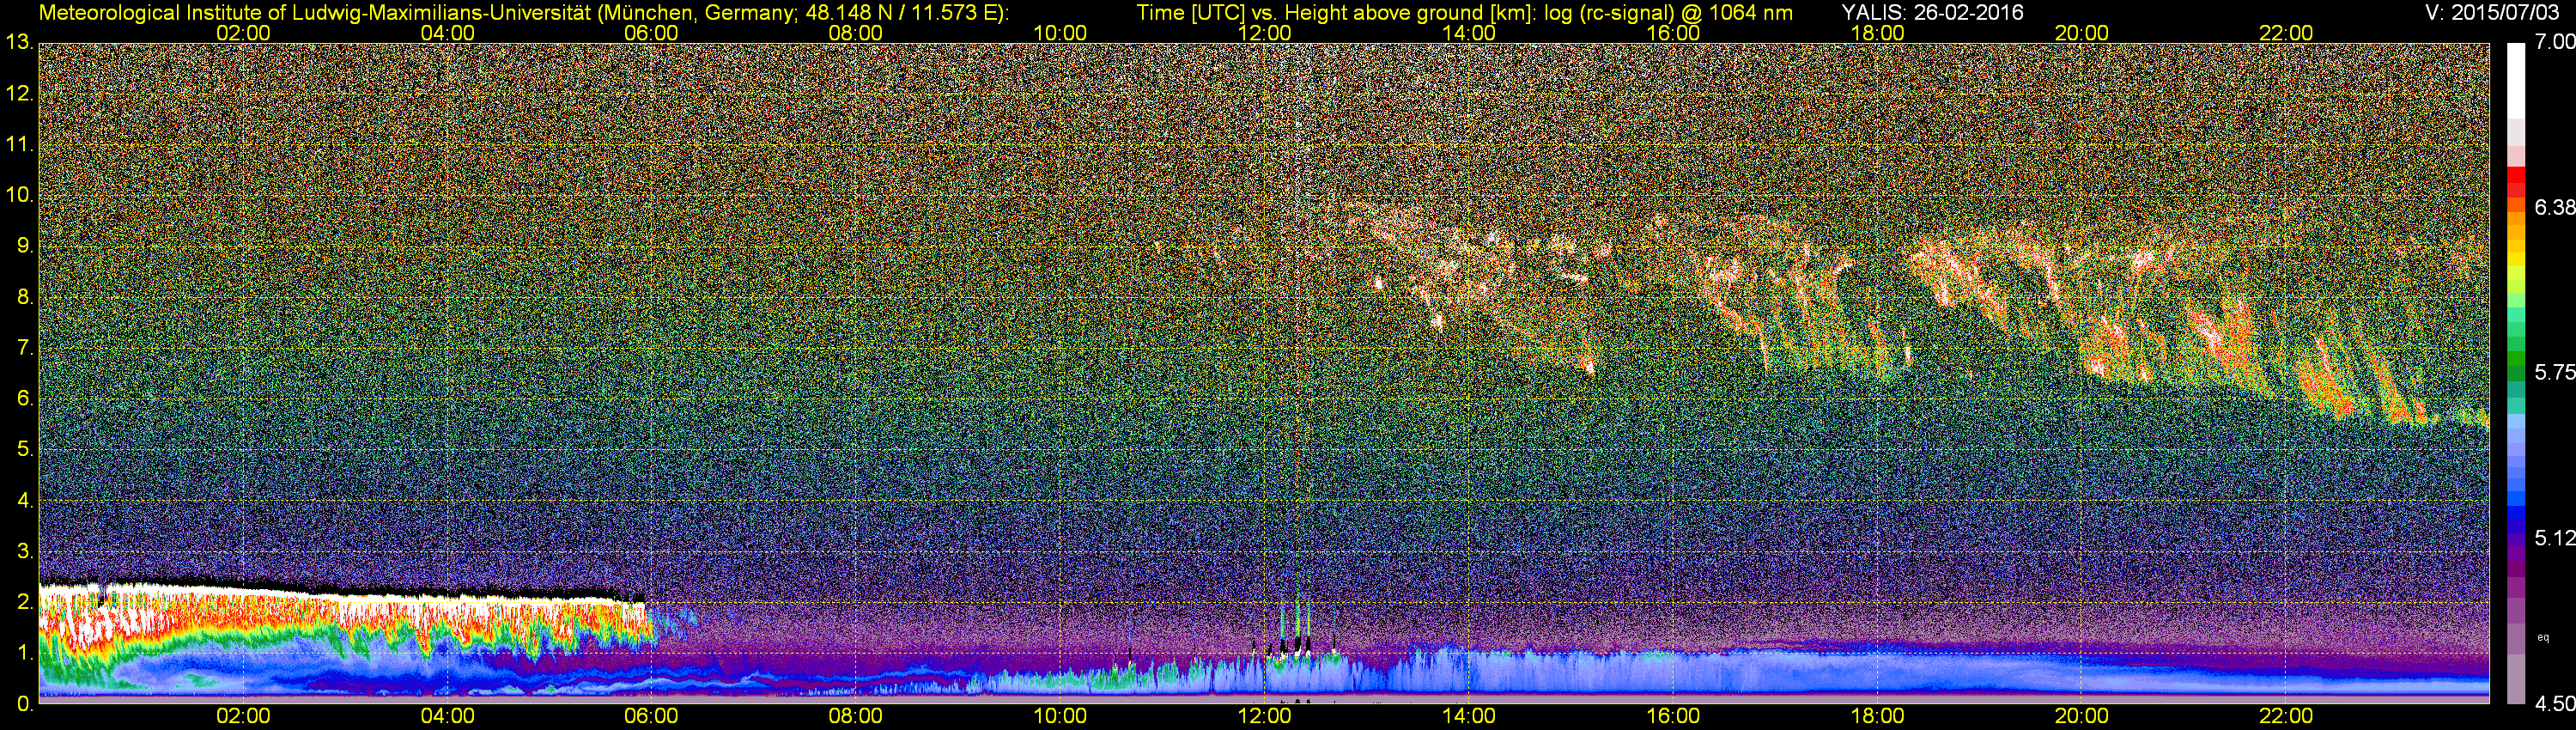The image size is (2576, 730).
Task: Click the height axis label '13.'
Action: pyautogui.click(x=19, y=42)
